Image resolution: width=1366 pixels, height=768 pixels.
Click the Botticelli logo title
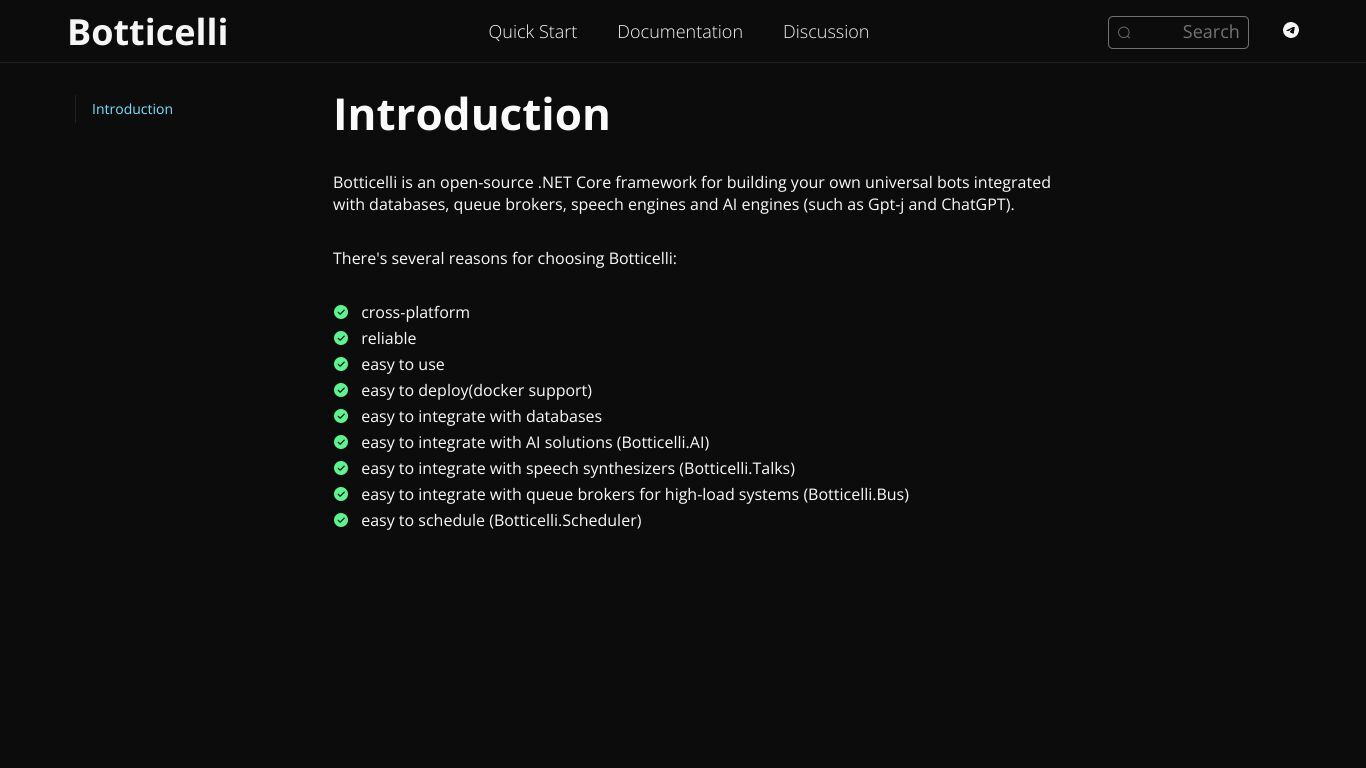pos(148,32)
